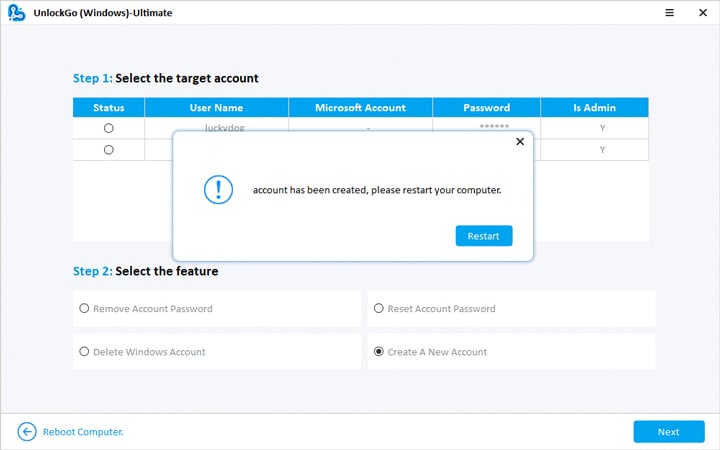Select Create A New Account option

coord(379,352)
